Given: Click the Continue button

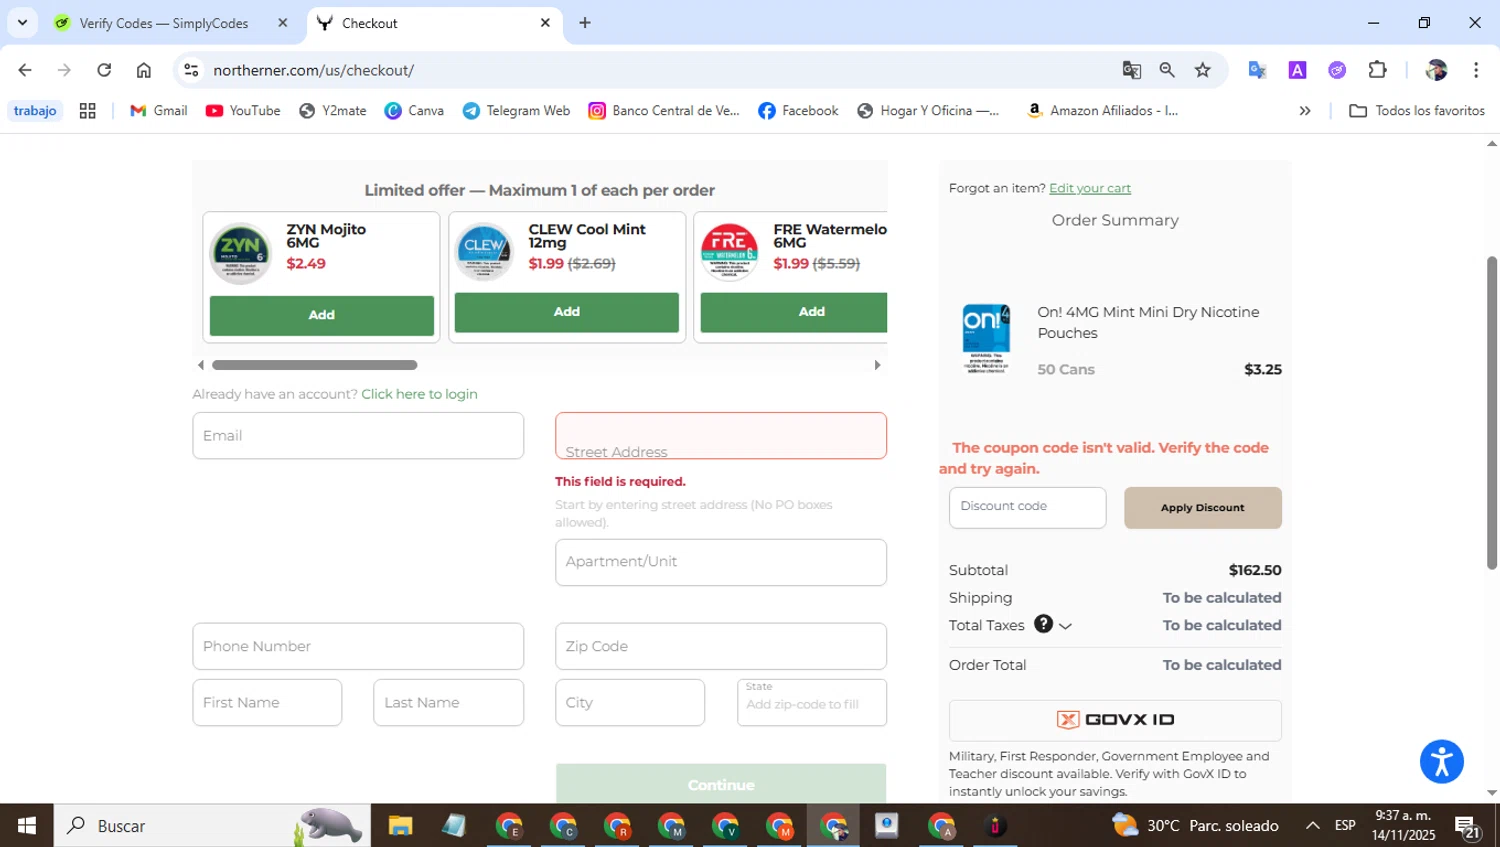Looking at the screenshot, I should point(721,784).
